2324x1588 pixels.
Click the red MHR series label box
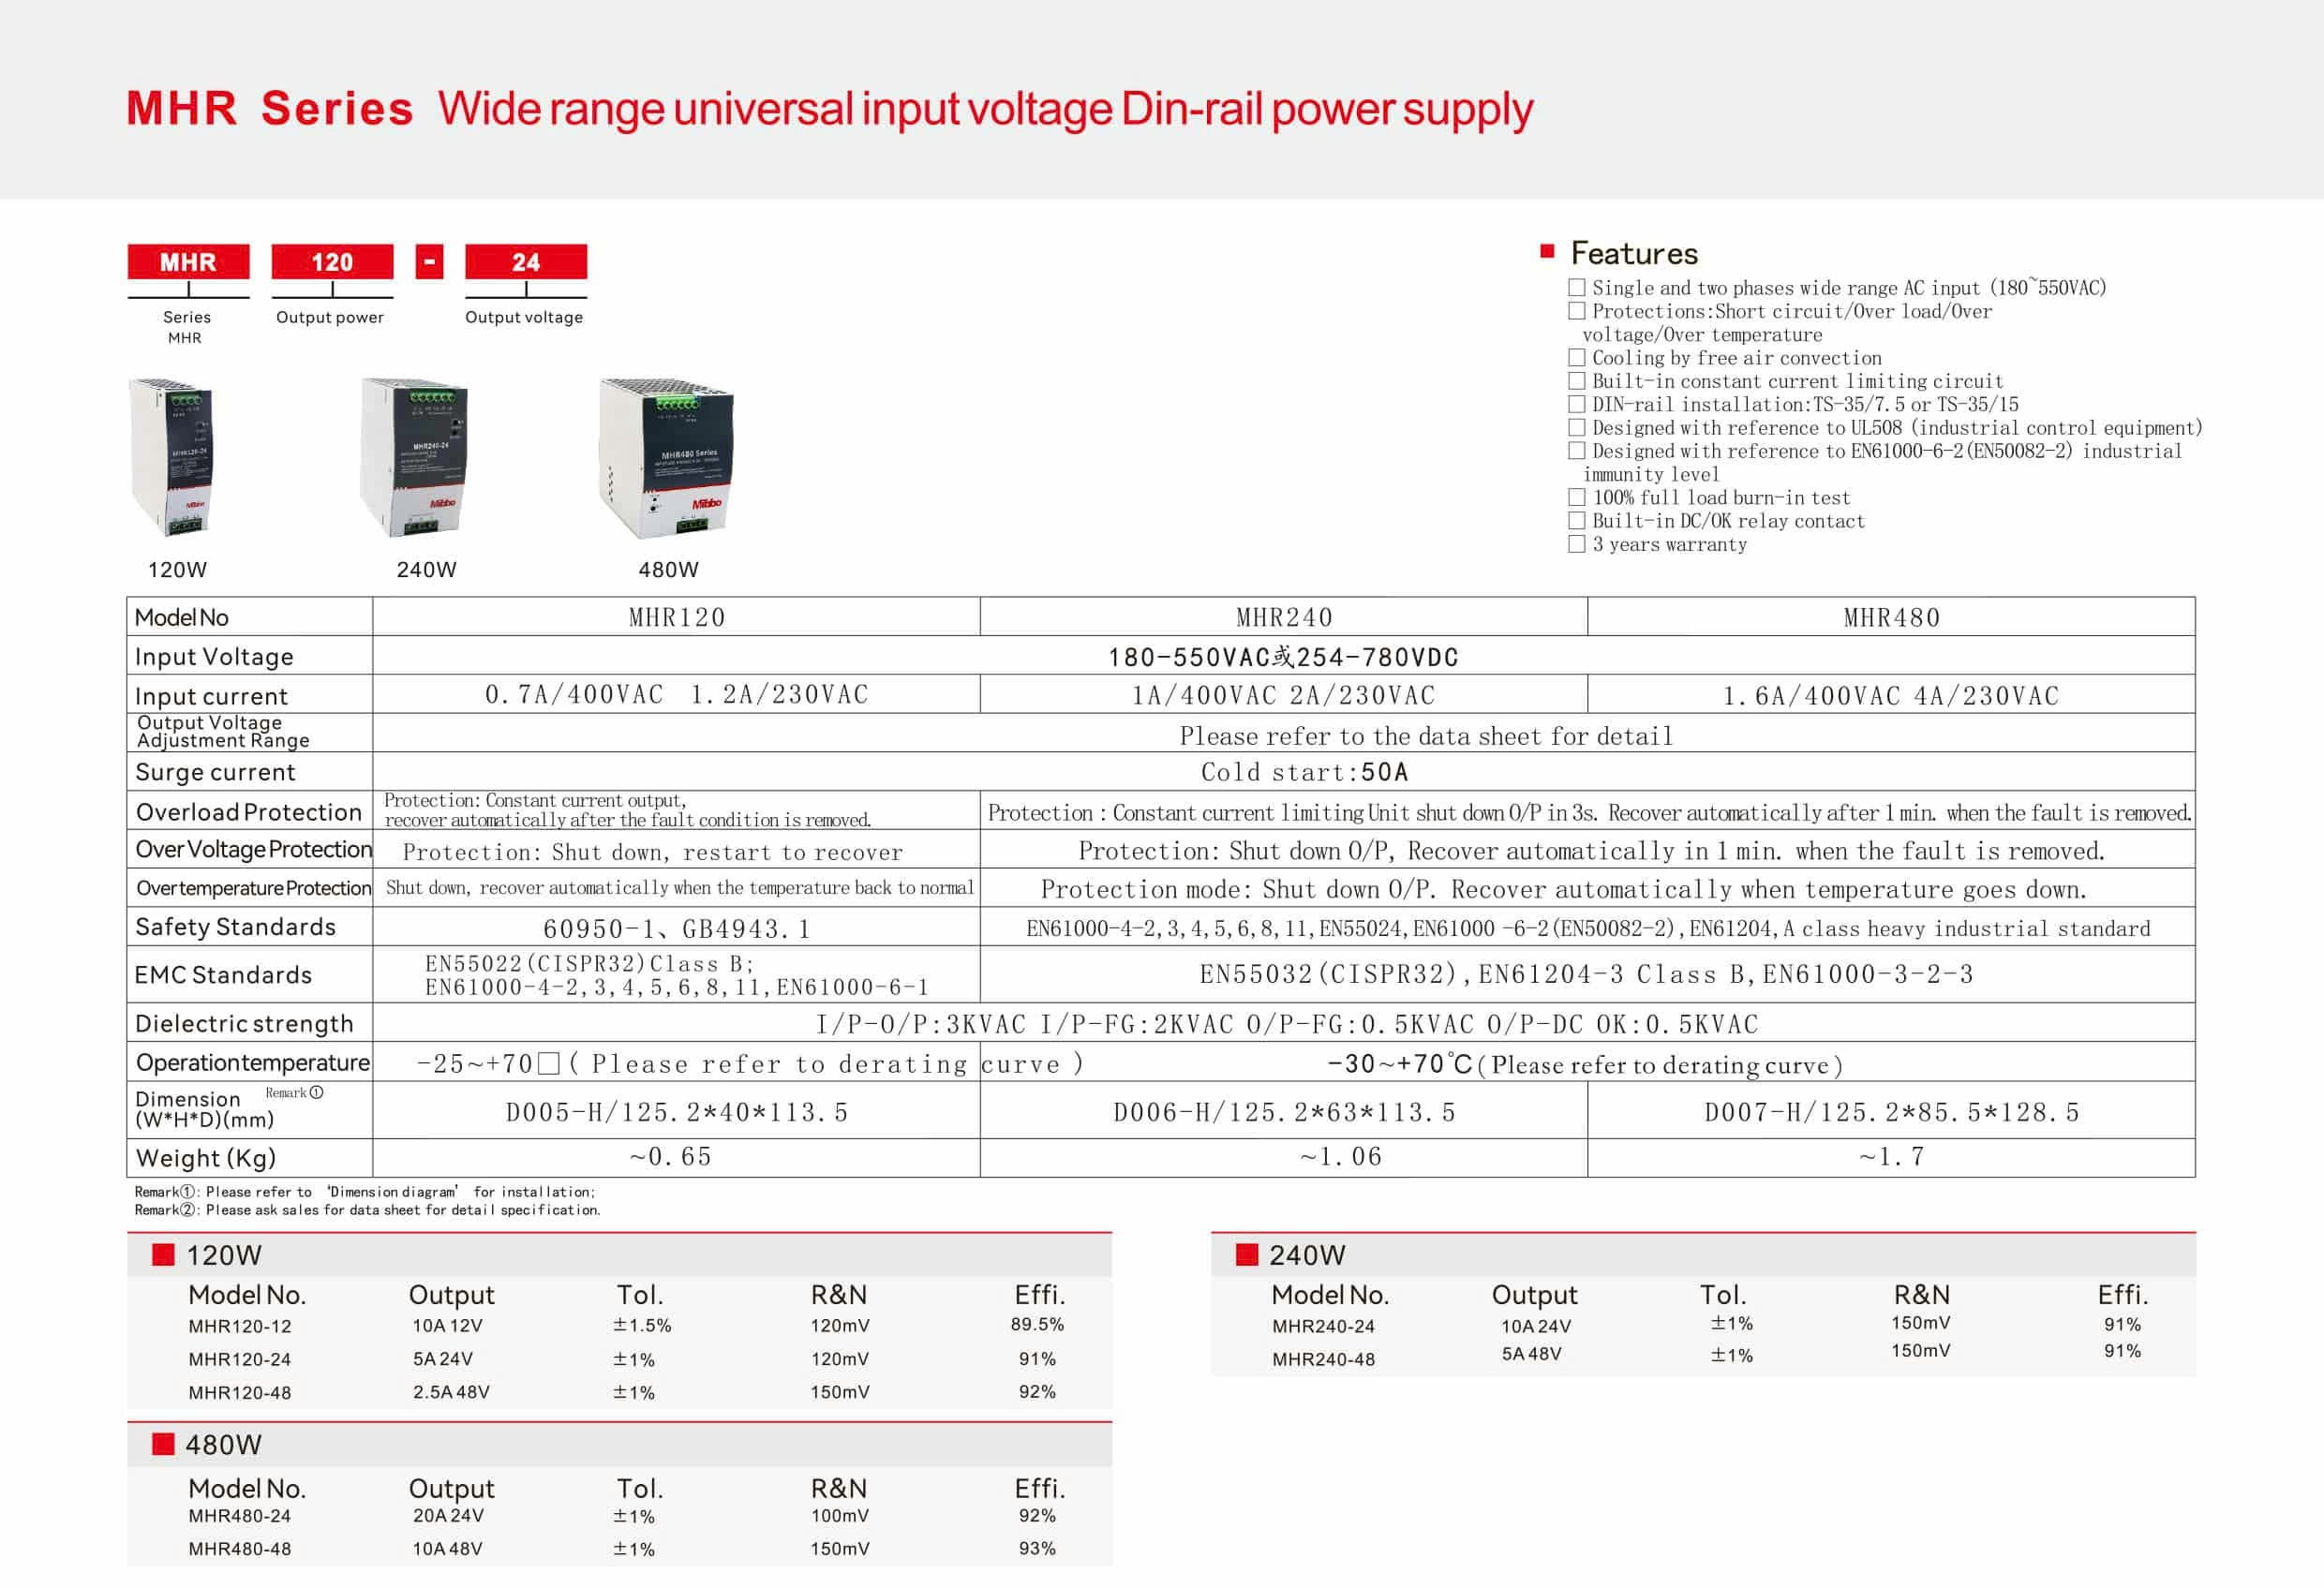click(x=188, y=262)
